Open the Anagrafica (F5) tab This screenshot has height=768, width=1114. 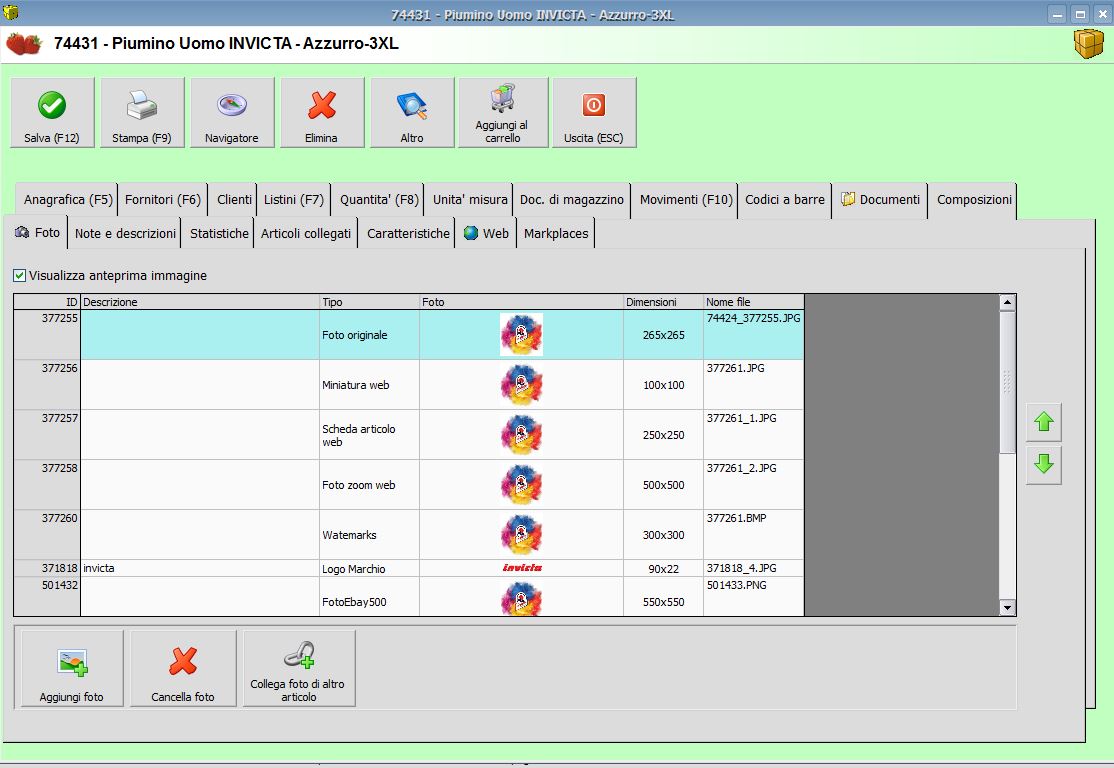coord(67,200)
